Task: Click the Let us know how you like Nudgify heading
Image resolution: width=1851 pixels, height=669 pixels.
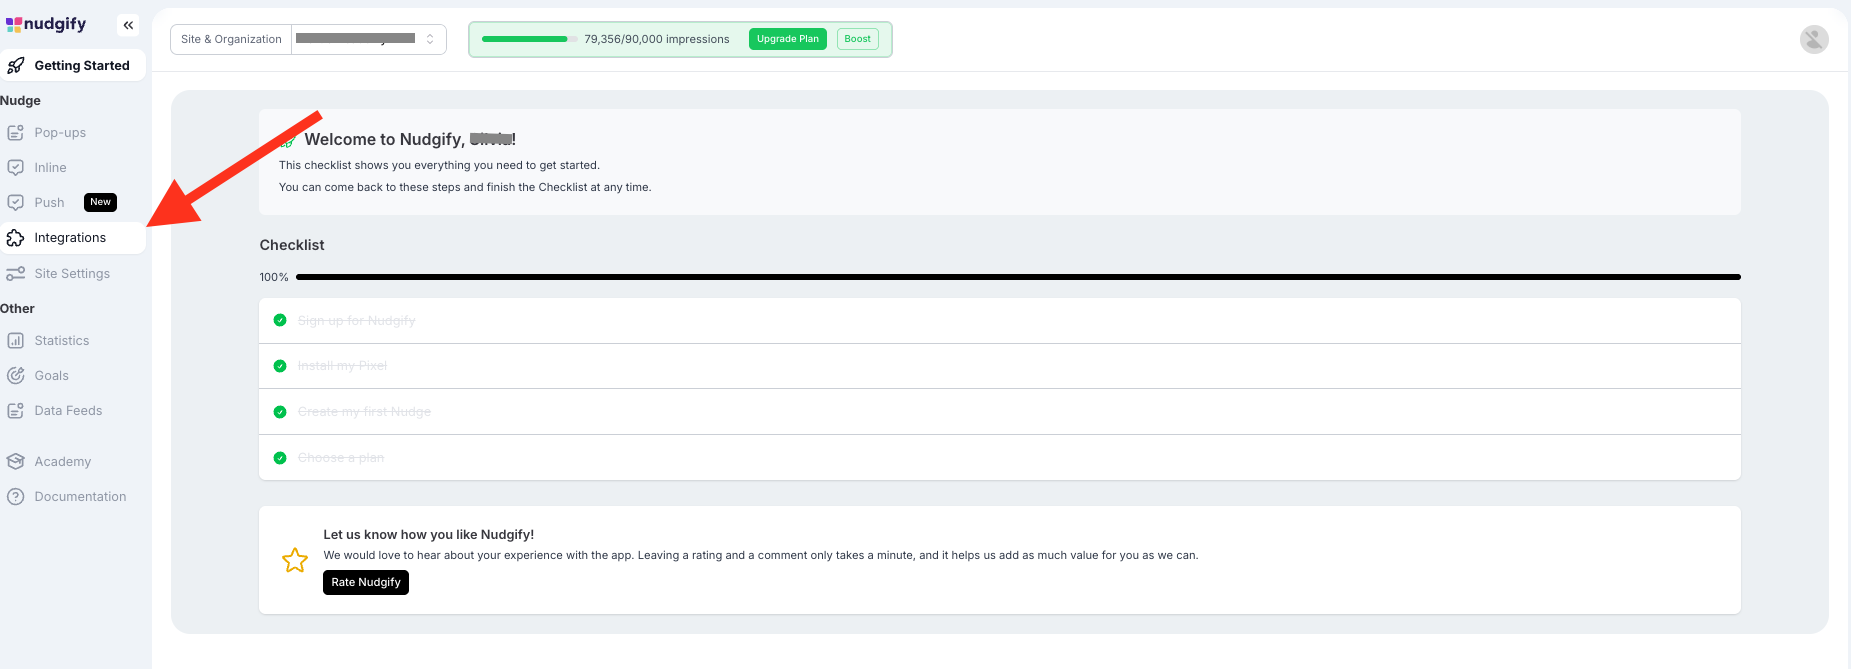Action: click(x=429, y=535)
